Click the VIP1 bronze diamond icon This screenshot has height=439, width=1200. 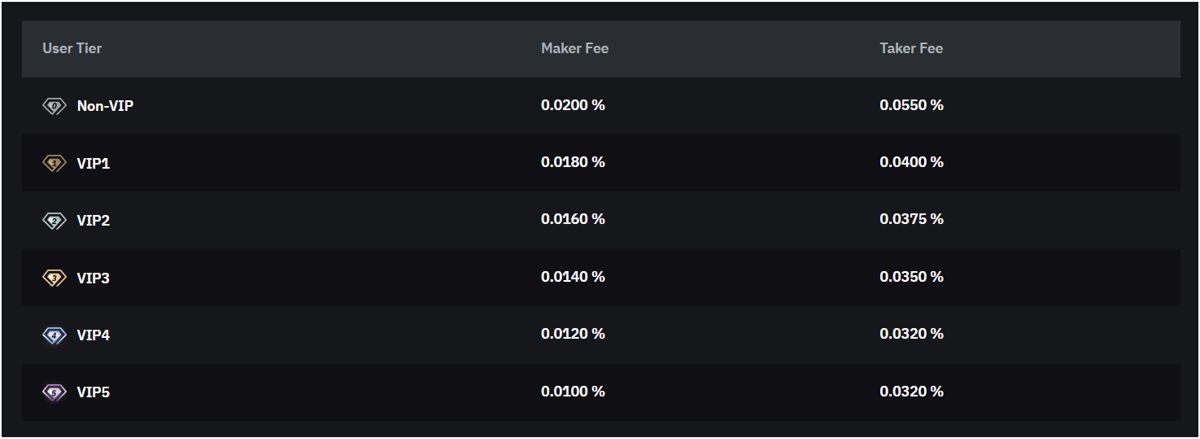coord(54,163)
